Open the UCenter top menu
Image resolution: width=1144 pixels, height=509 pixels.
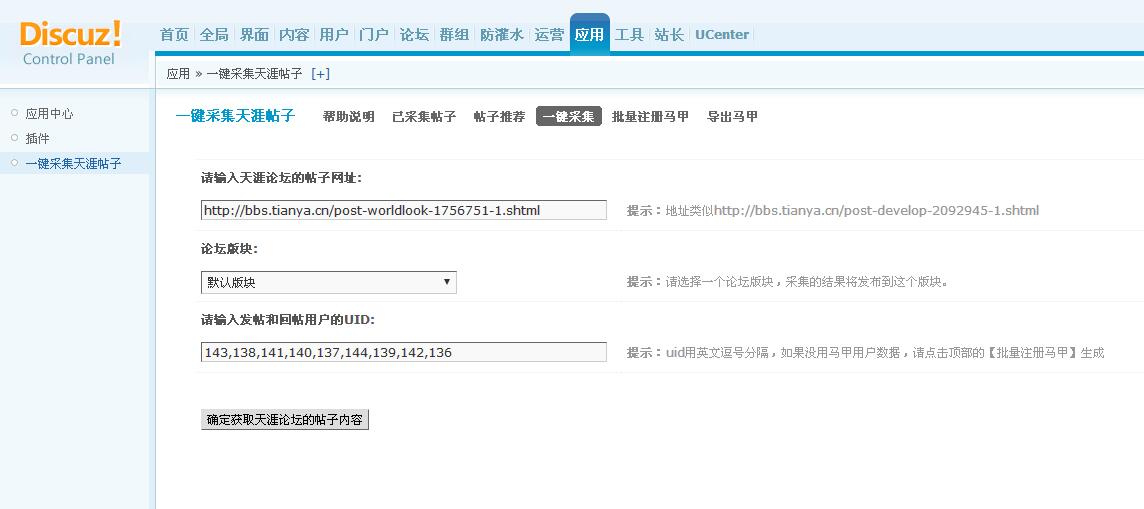click(722, 34)
